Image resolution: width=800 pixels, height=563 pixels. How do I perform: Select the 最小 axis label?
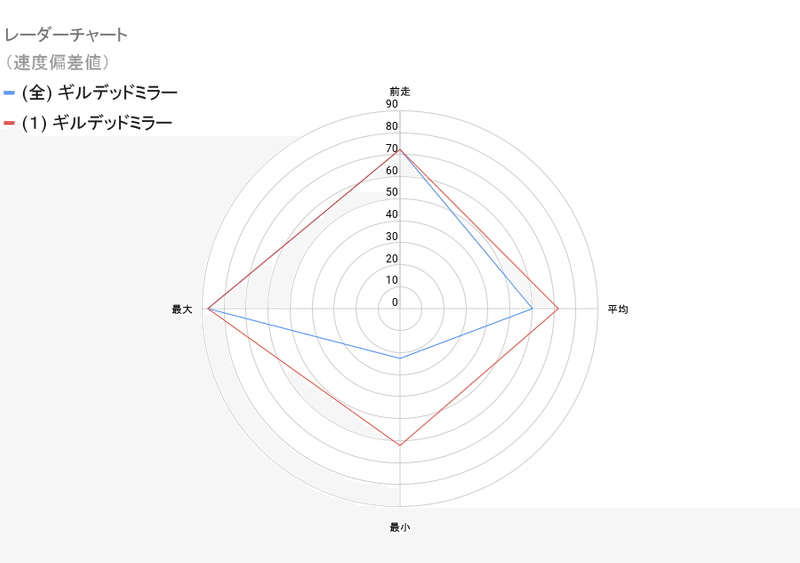click(x=400, y=527)
